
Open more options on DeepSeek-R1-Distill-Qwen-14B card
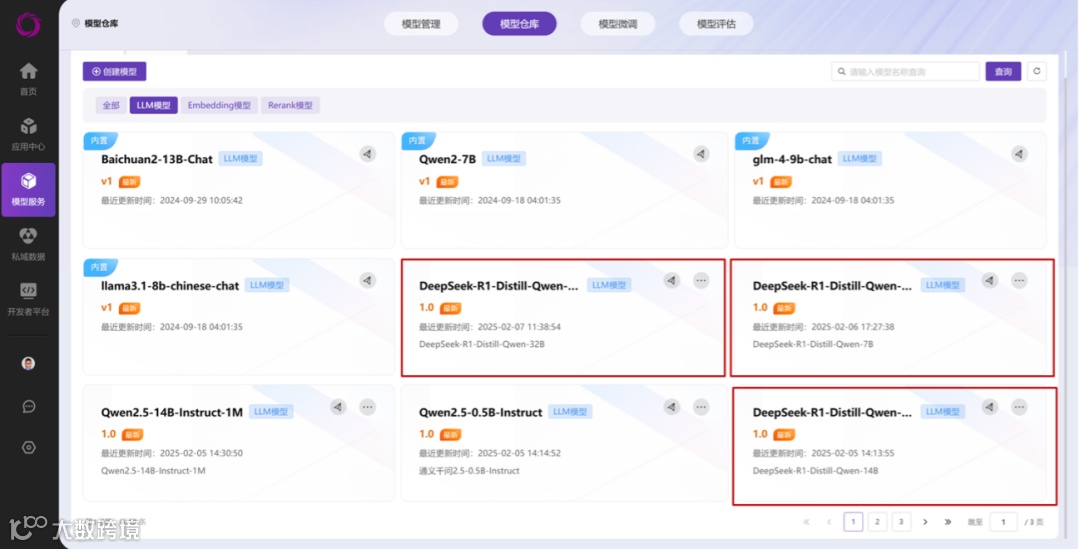(1019, 407)
